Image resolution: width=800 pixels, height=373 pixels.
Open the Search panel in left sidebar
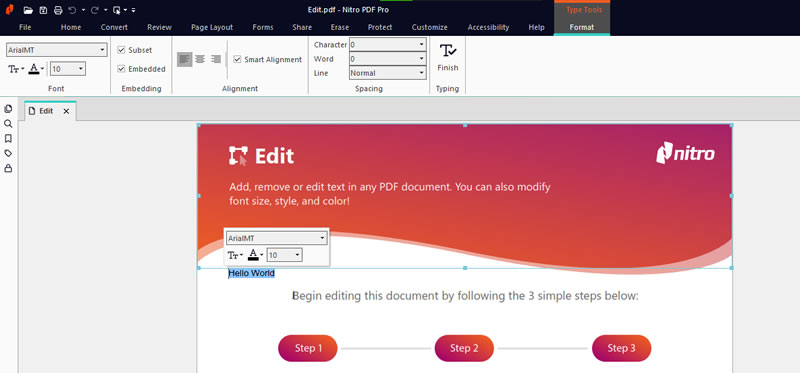(8, 123)
